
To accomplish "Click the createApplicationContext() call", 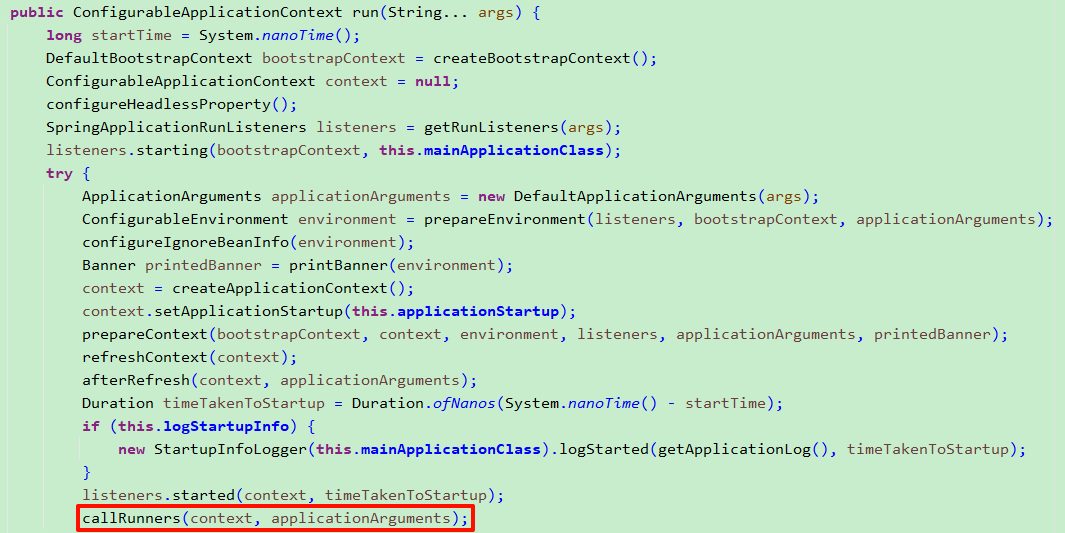I will point(289,289).
